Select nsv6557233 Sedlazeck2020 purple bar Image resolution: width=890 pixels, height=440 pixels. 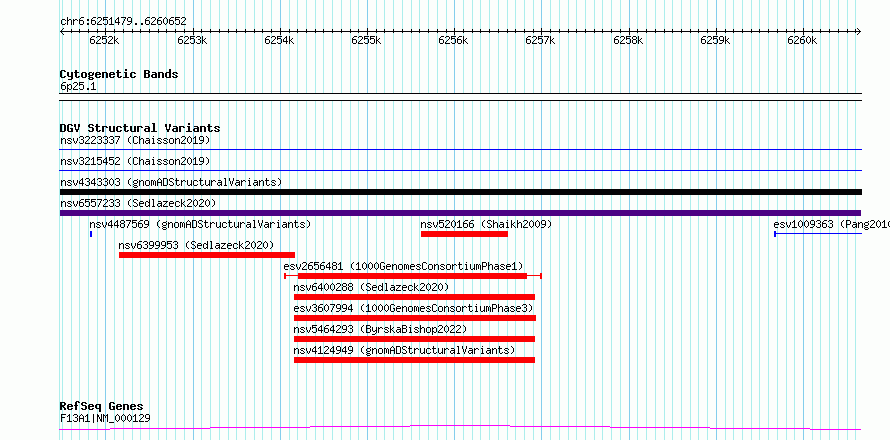[460, 213]
